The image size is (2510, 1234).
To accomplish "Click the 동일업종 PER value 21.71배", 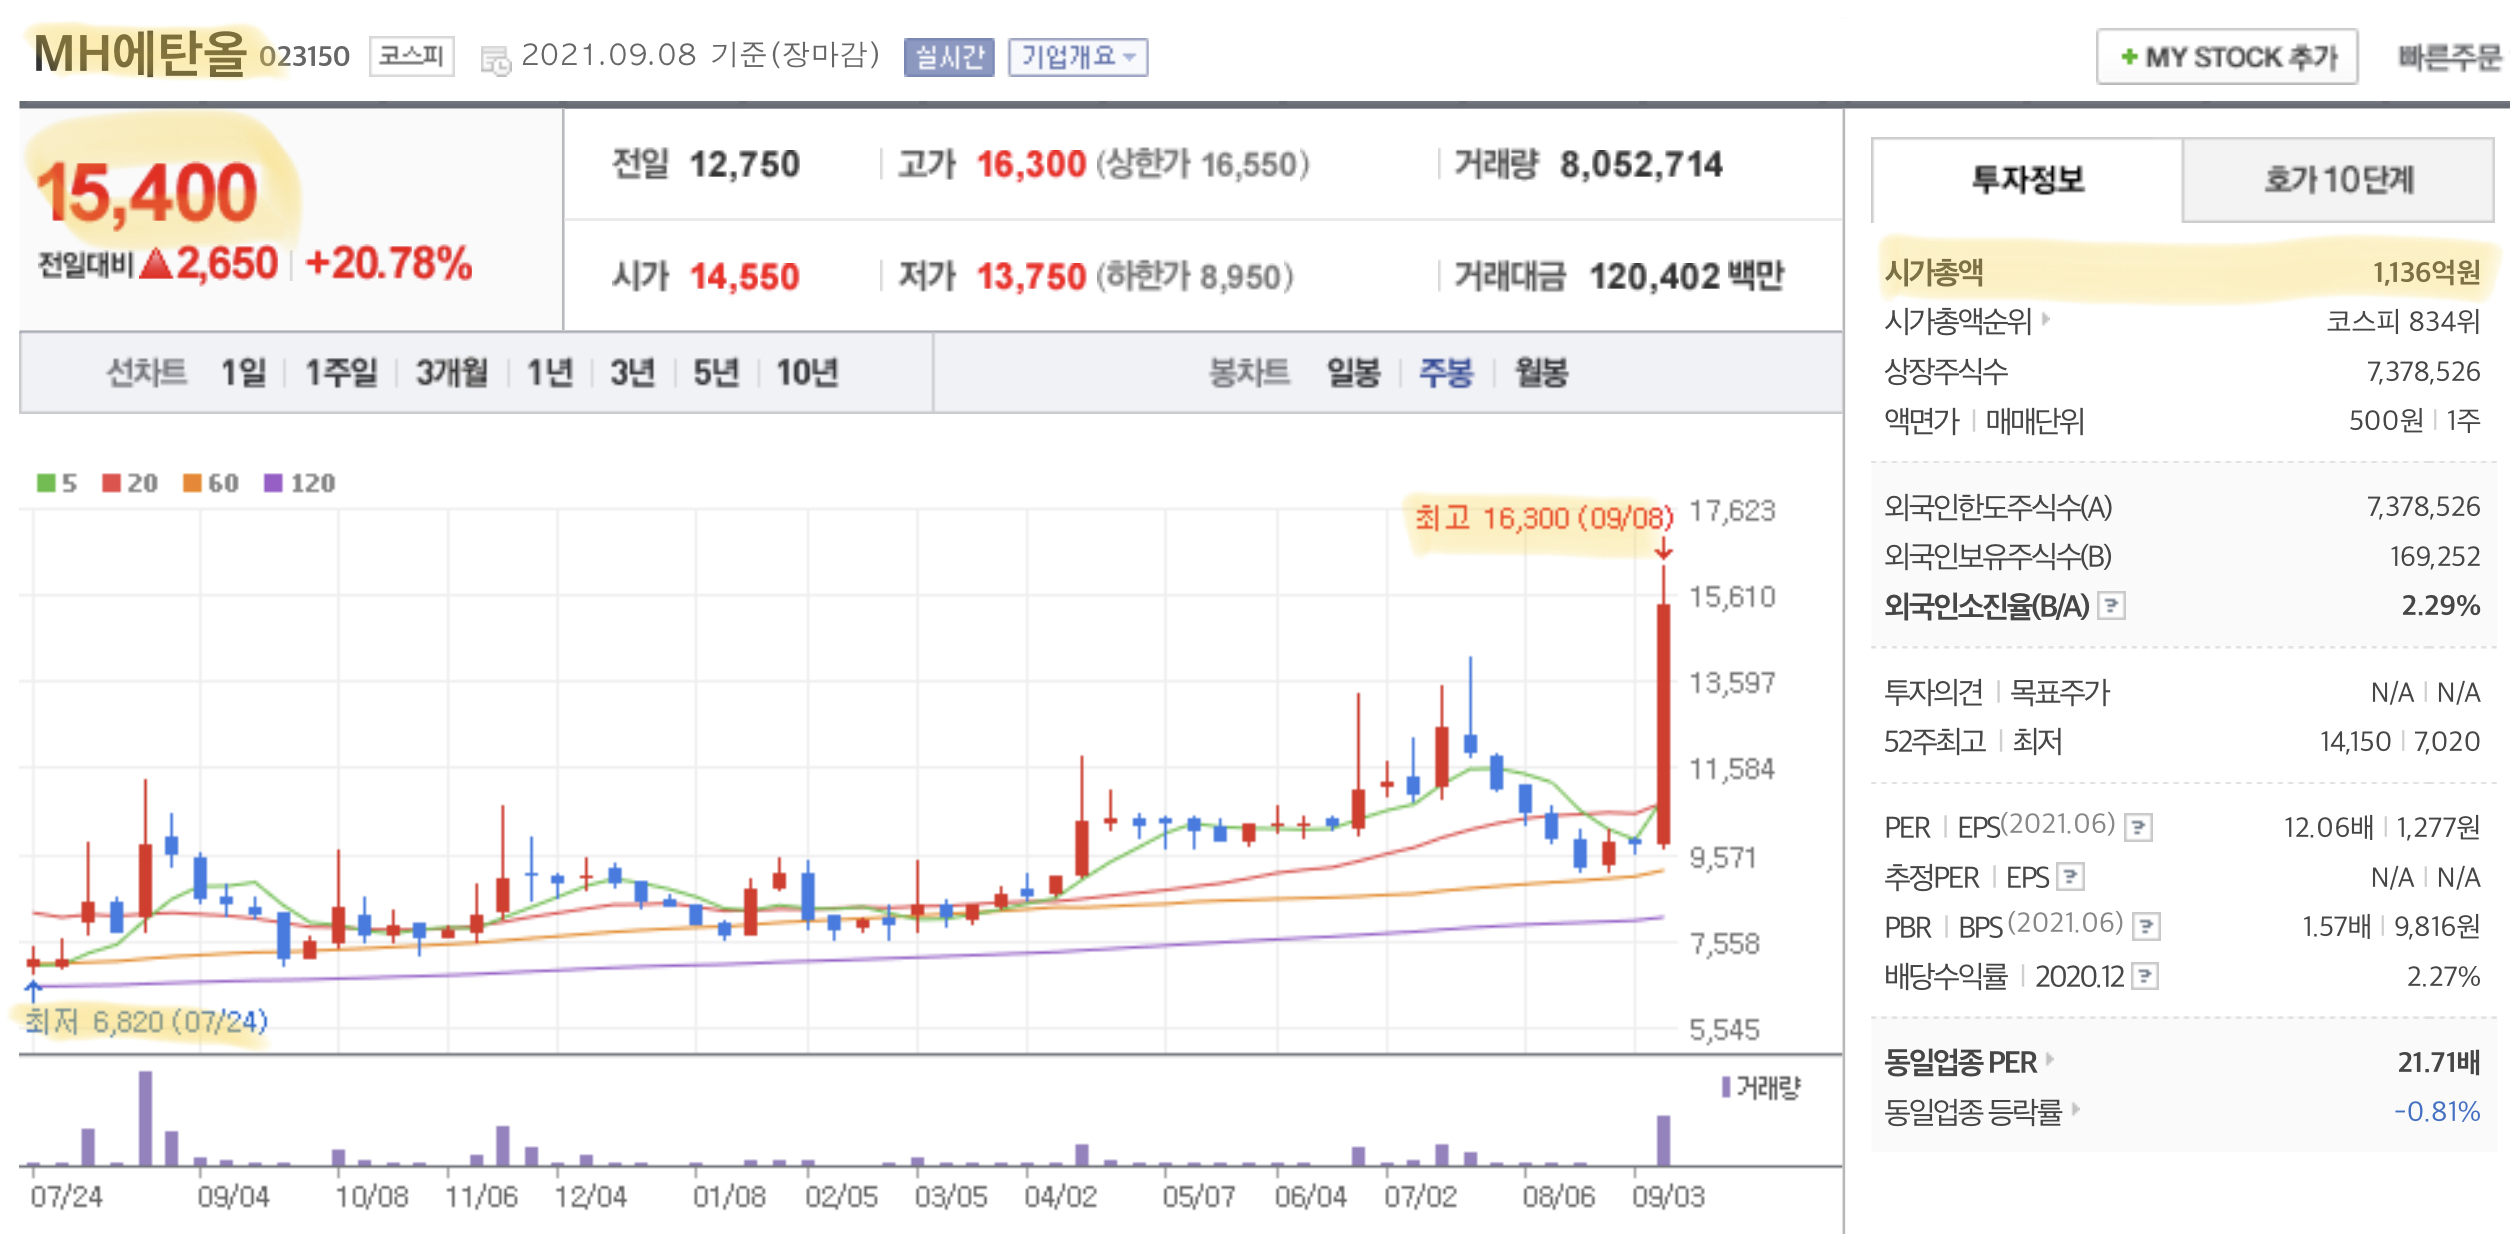I will pos(2439,1062).
